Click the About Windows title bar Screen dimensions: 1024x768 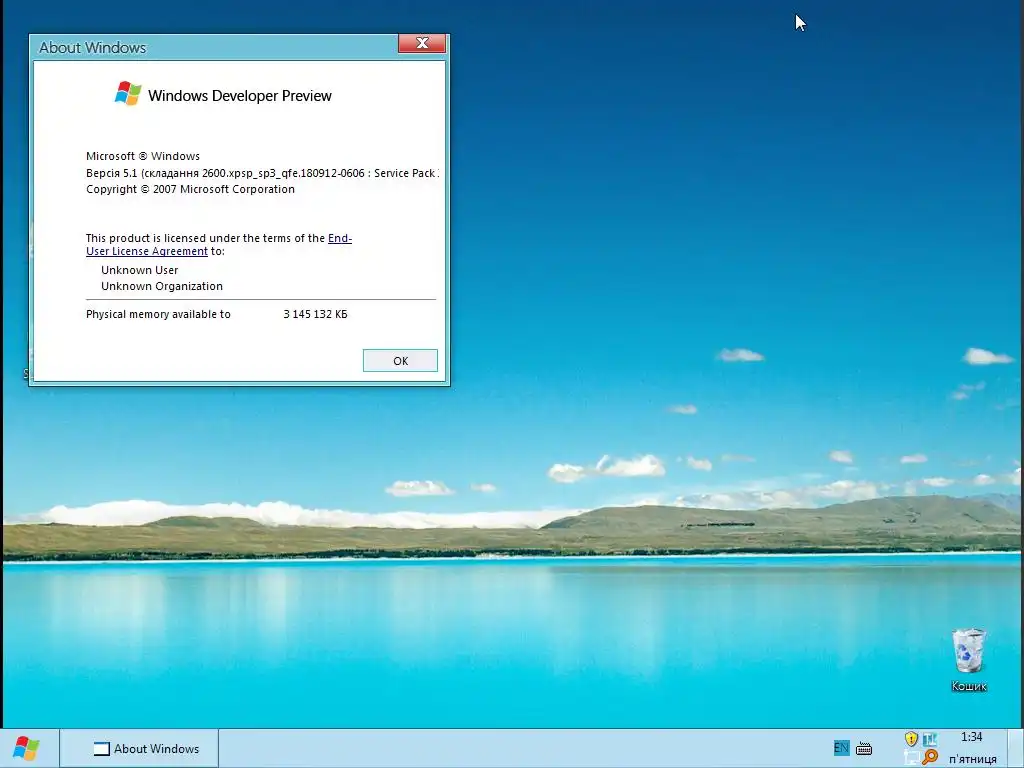[216, 47]
